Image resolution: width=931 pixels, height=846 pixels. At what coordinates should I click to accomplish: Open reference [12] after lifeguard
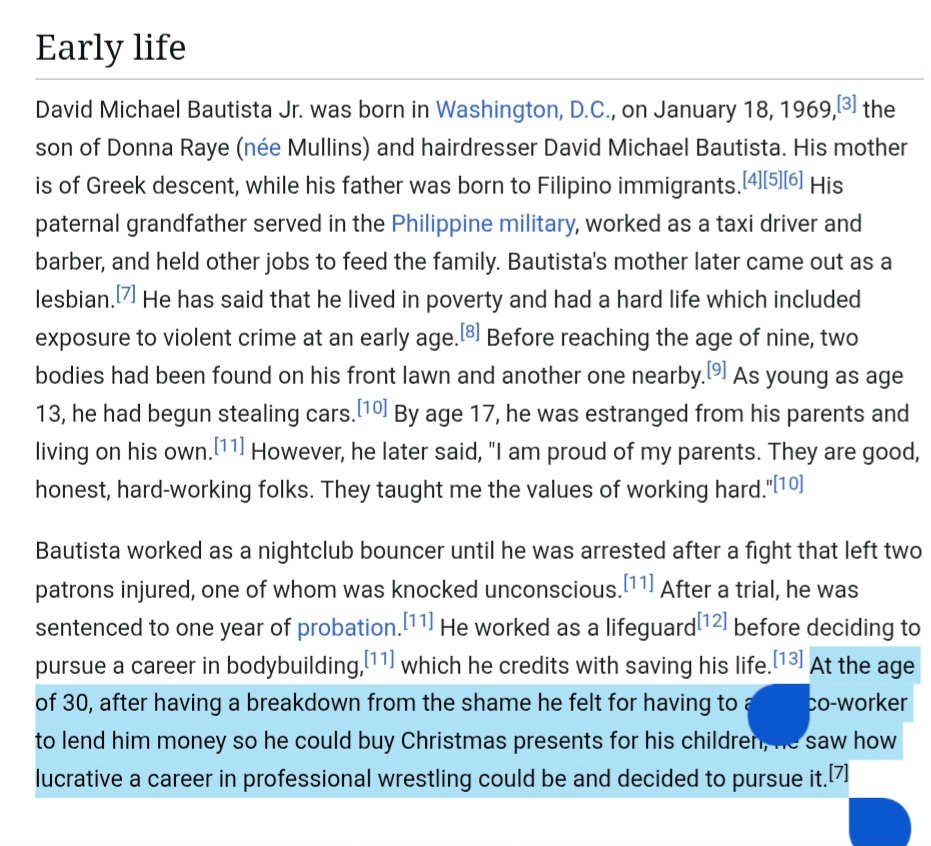pyautogui.click(x=712, y=622)
